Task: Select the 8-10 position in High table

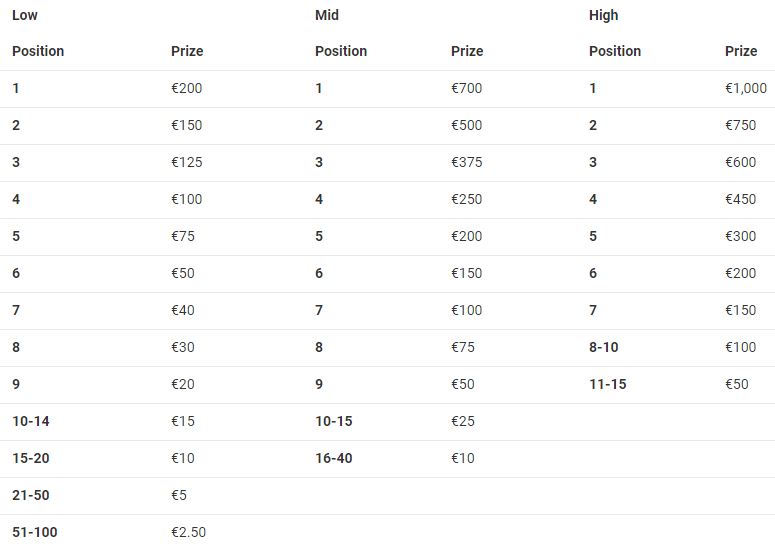Action: (x=603, y=347)
